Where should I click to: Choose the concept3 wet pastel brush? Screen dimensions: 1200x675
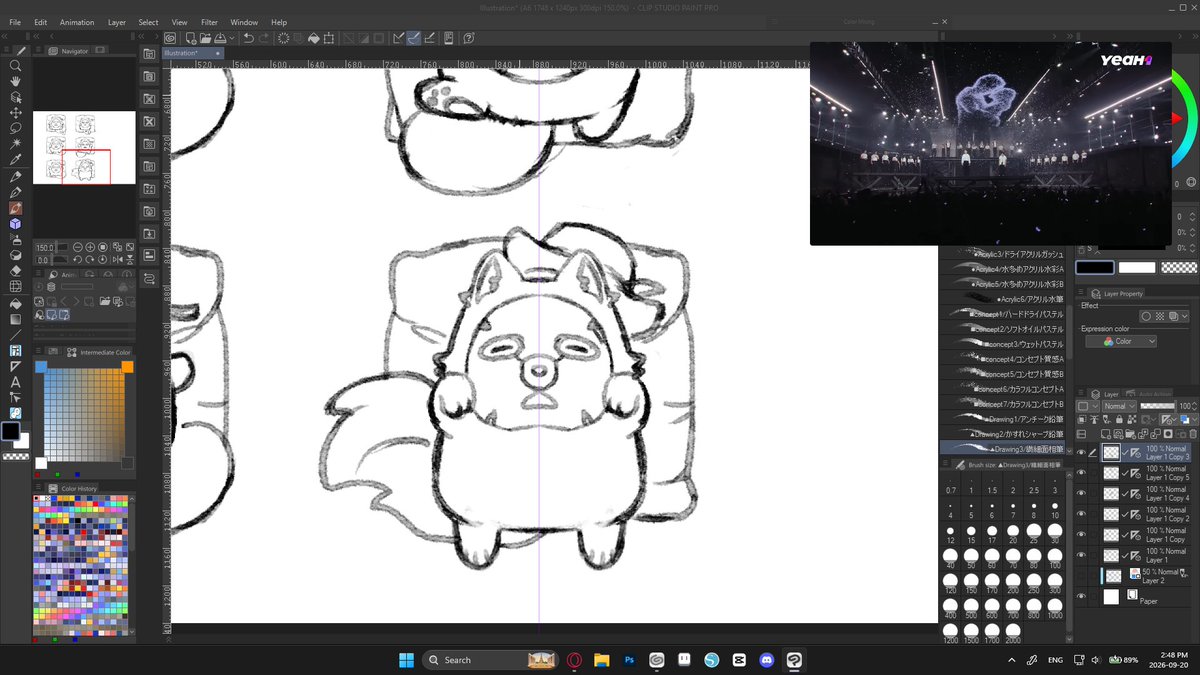1002,343
